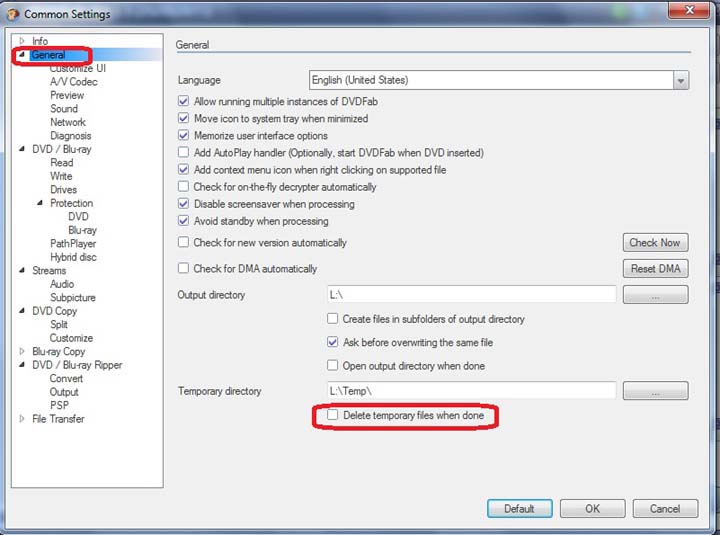Click the Cancel button
The width and height of the screenshot is (720, 535).
[x=665, y=509]
